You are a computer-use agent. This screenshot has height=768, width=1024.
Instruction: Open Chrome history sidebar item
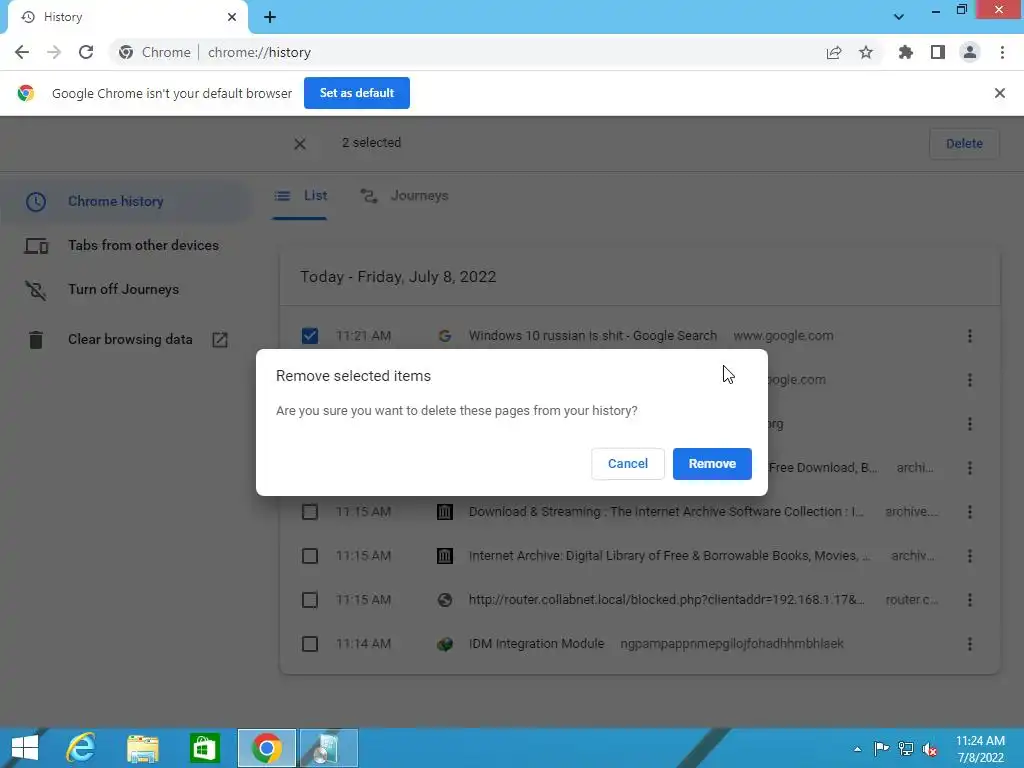coord(124,201)
